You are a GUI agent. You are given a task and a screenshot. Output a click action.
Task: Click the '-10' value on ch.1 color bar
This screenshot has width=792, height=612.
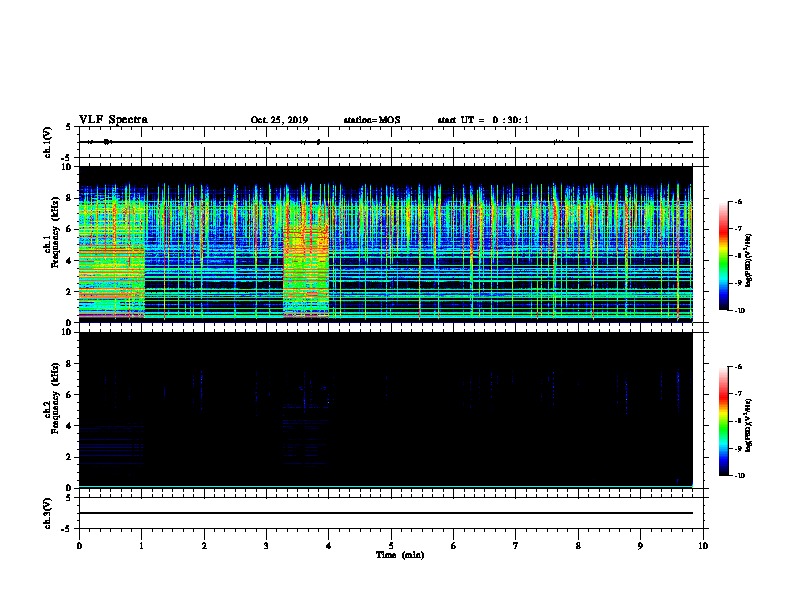[739, 311]
